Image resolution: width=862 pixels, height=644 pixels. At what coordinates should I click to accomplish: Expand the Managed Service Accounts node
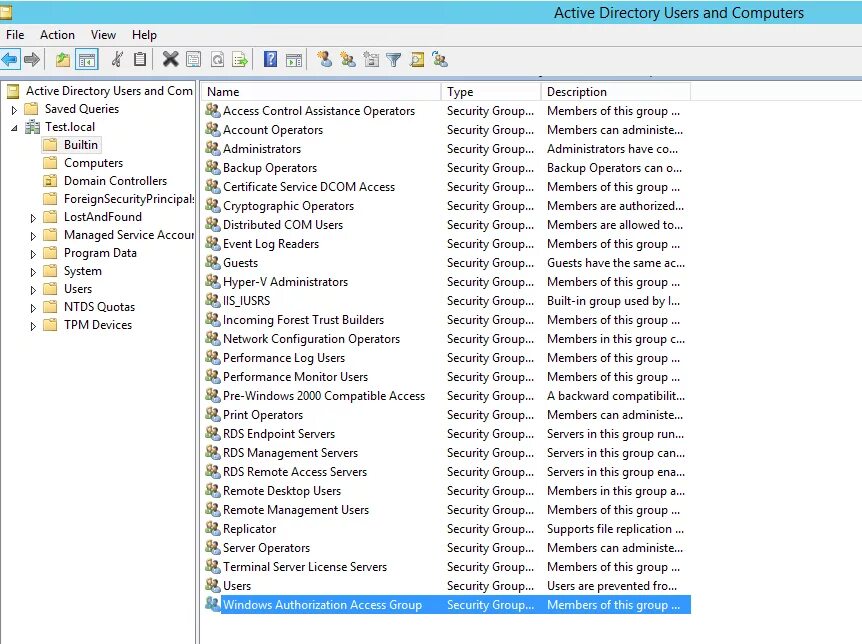tap(33, 236)
